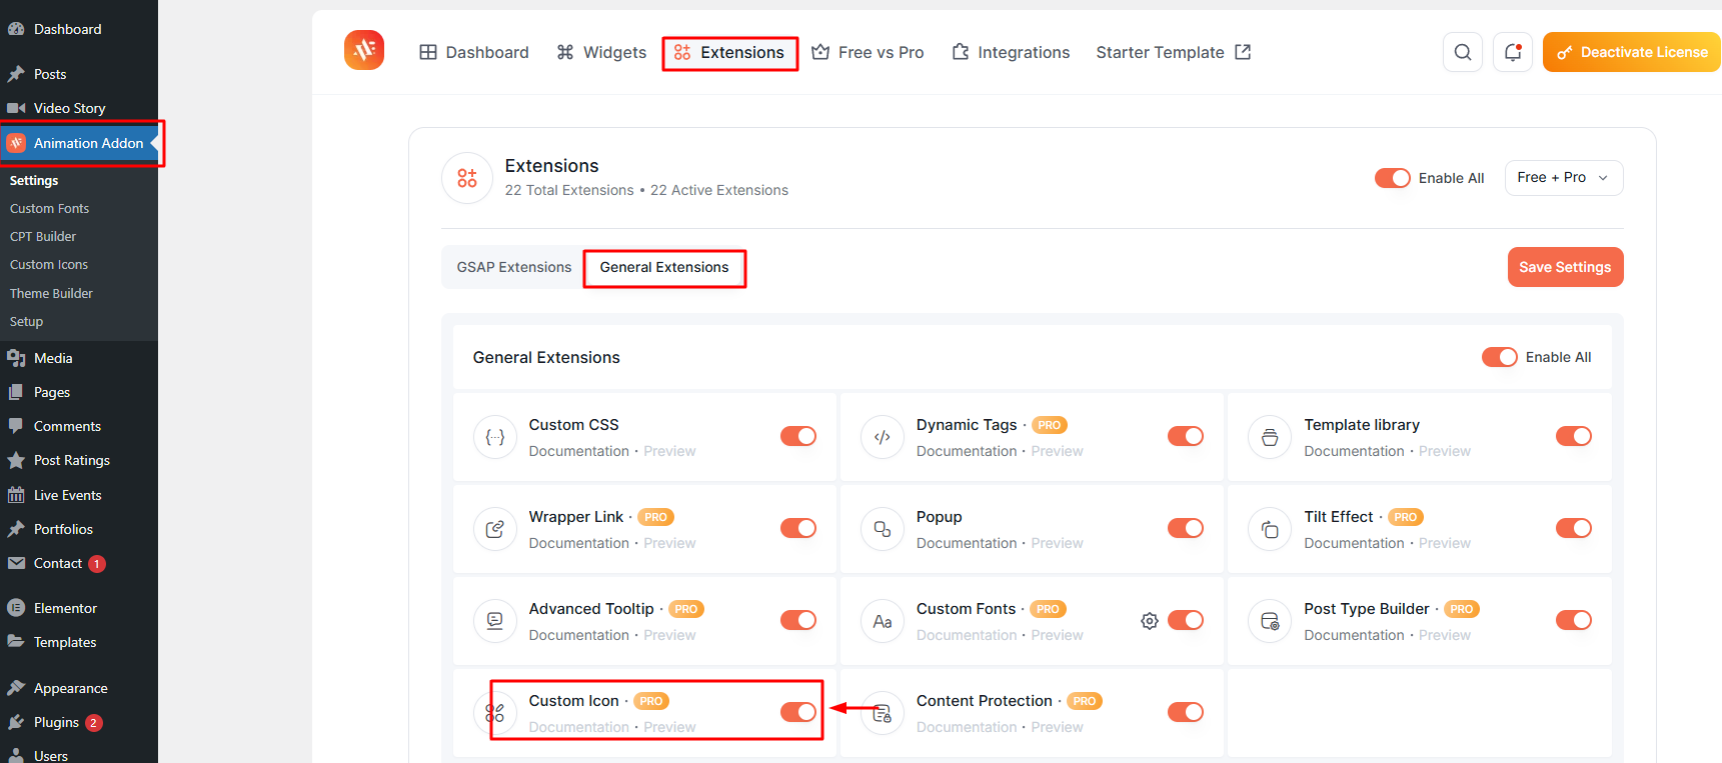This screenshot has height=763, width=1722.
Task: Open Starter Template external link
Action: 1173,52
